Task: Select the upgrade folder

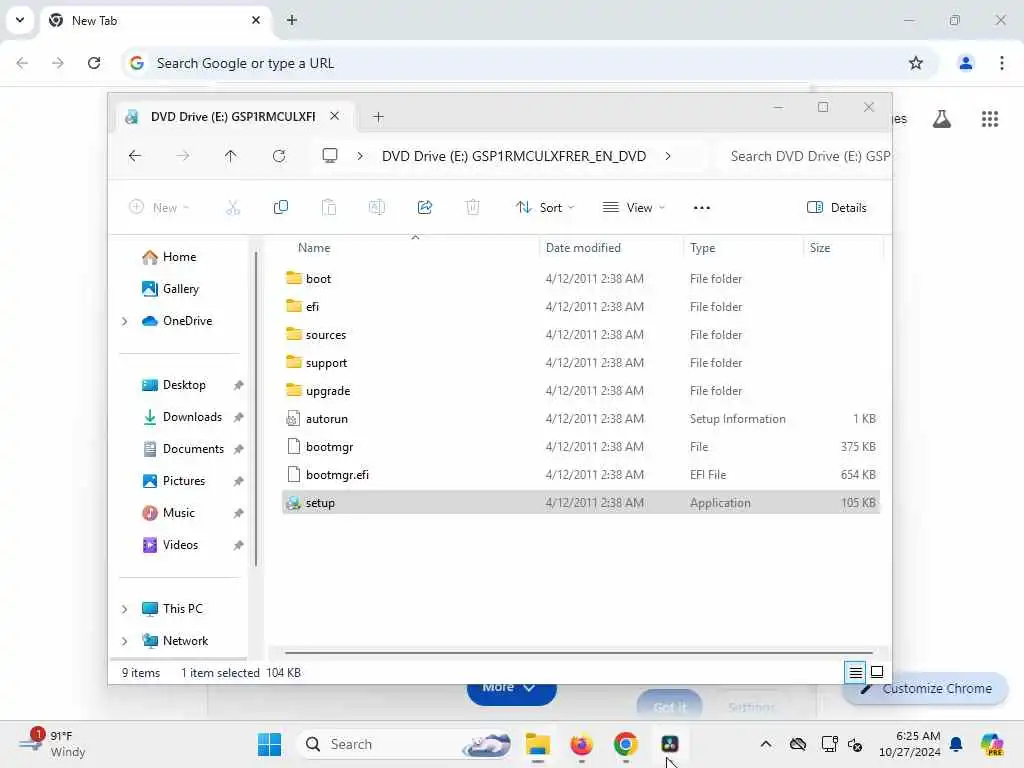Action: tap(581, 391)
